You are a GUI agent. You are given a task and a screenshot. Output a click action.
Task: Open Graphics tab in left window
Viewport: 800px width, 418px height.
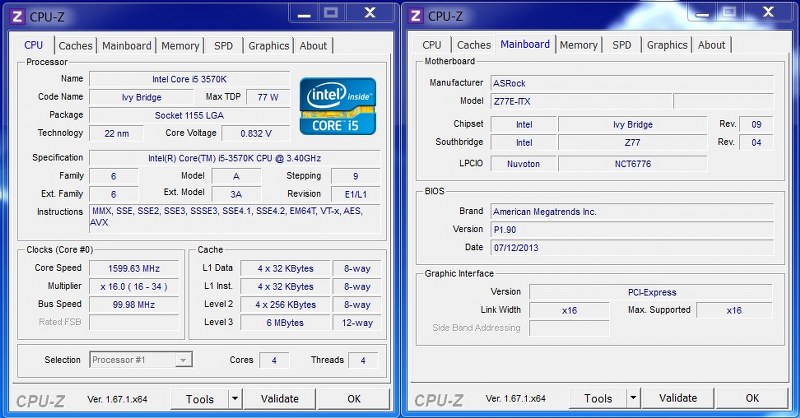click(269, 45)
